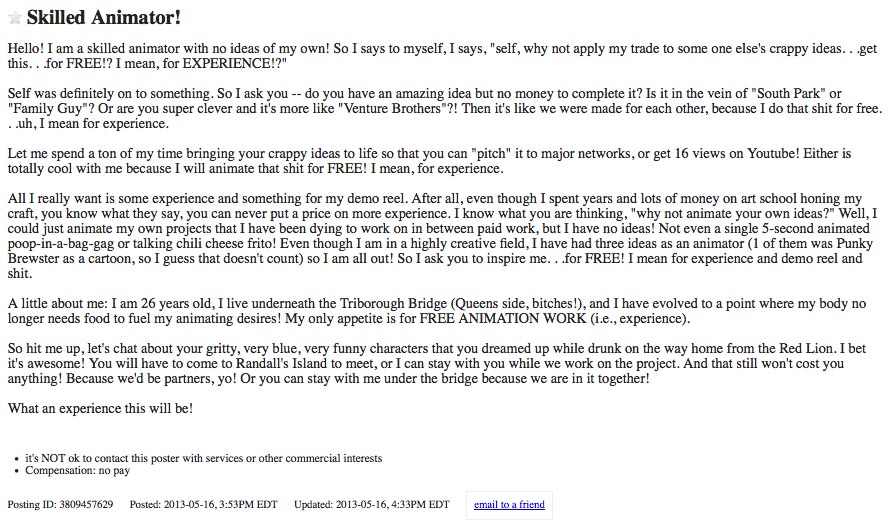
Task: Click the line "What an experience this will be!"
Action: (100, 408)
